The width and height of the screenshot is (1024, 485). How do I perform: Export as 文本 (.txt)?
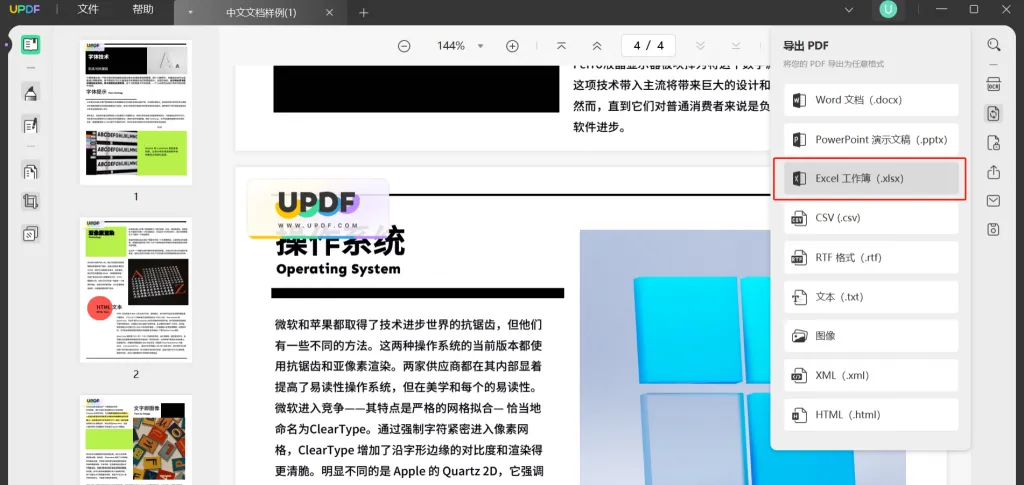pos(871,297)
